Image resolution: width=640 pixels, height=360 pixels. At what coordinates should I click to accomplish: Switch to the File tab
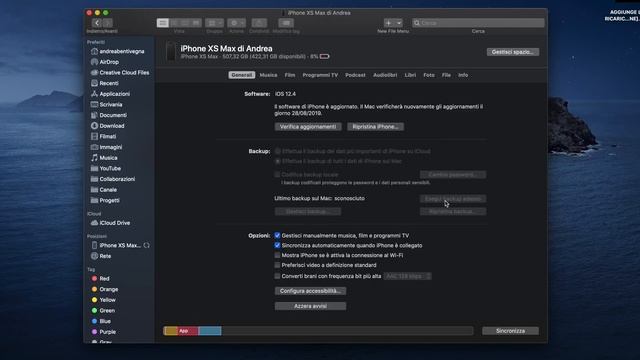coord(447,75)
